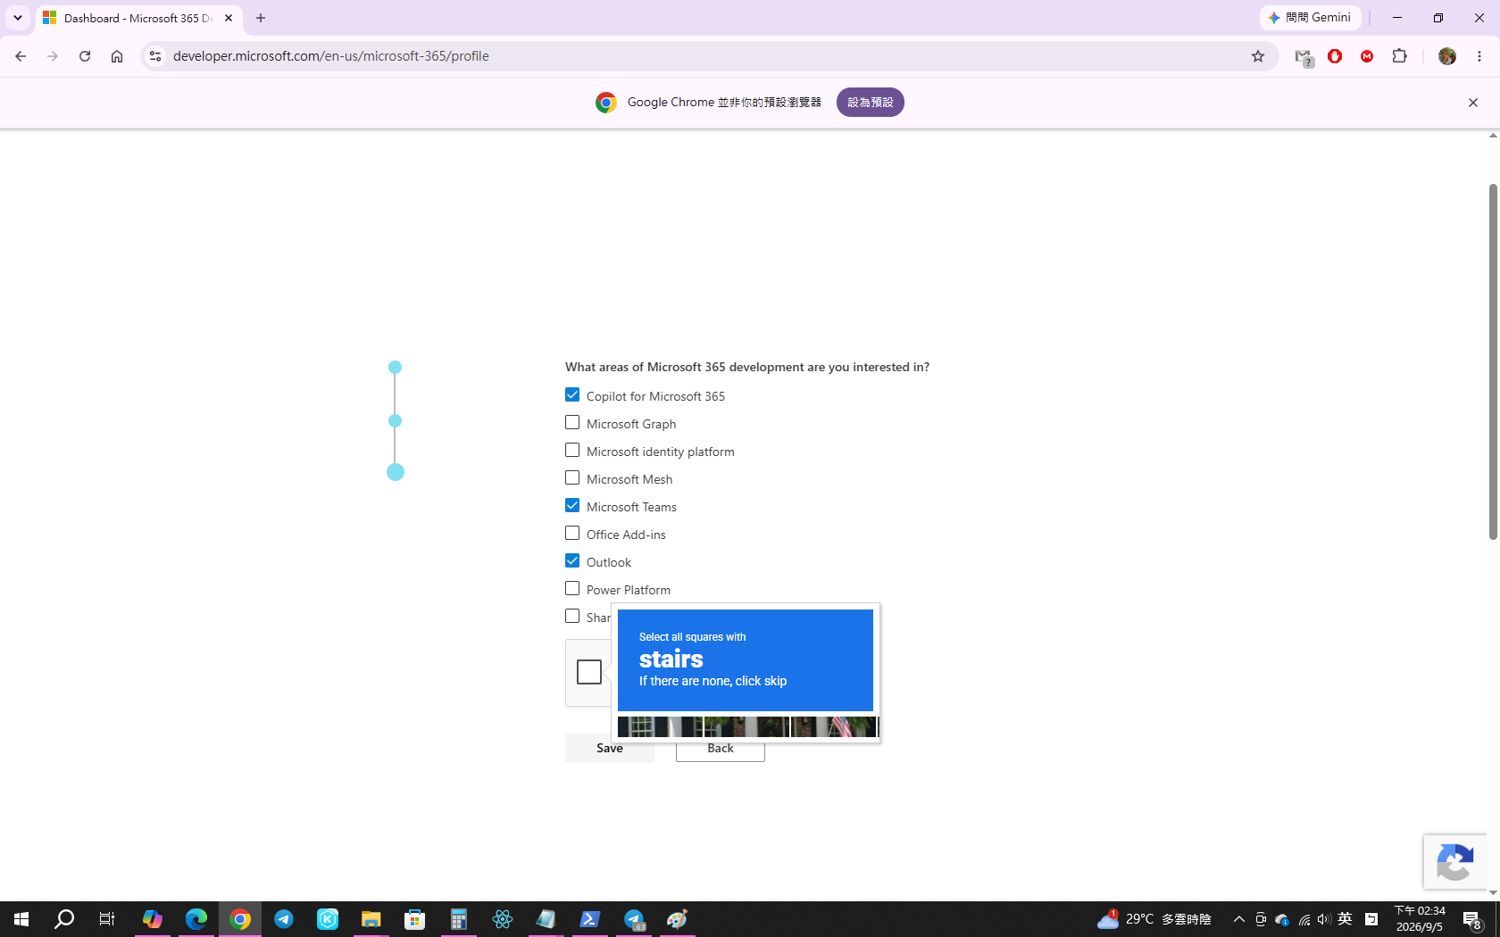Screen dimensions: 1500x937
Task: Open the Chrome profile avatar
Action: pos(1447,56)
